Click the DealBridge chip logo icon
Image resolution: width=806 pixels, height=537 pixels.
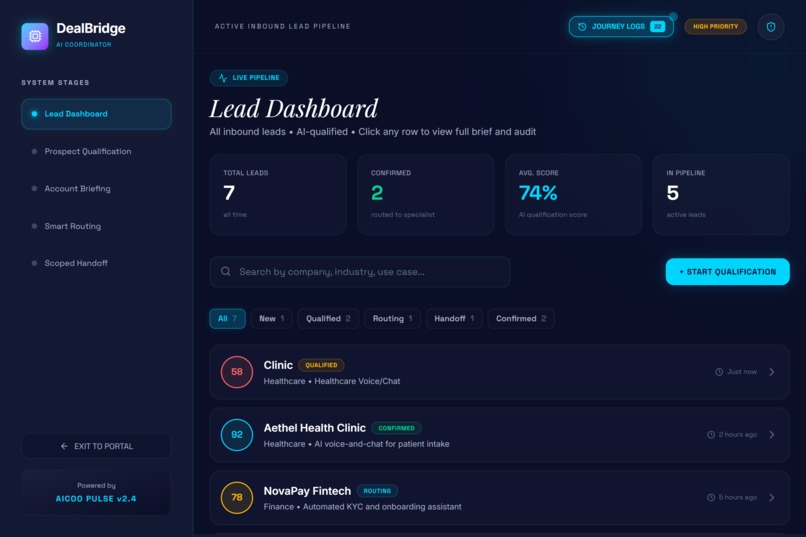[x=35, y=36]
